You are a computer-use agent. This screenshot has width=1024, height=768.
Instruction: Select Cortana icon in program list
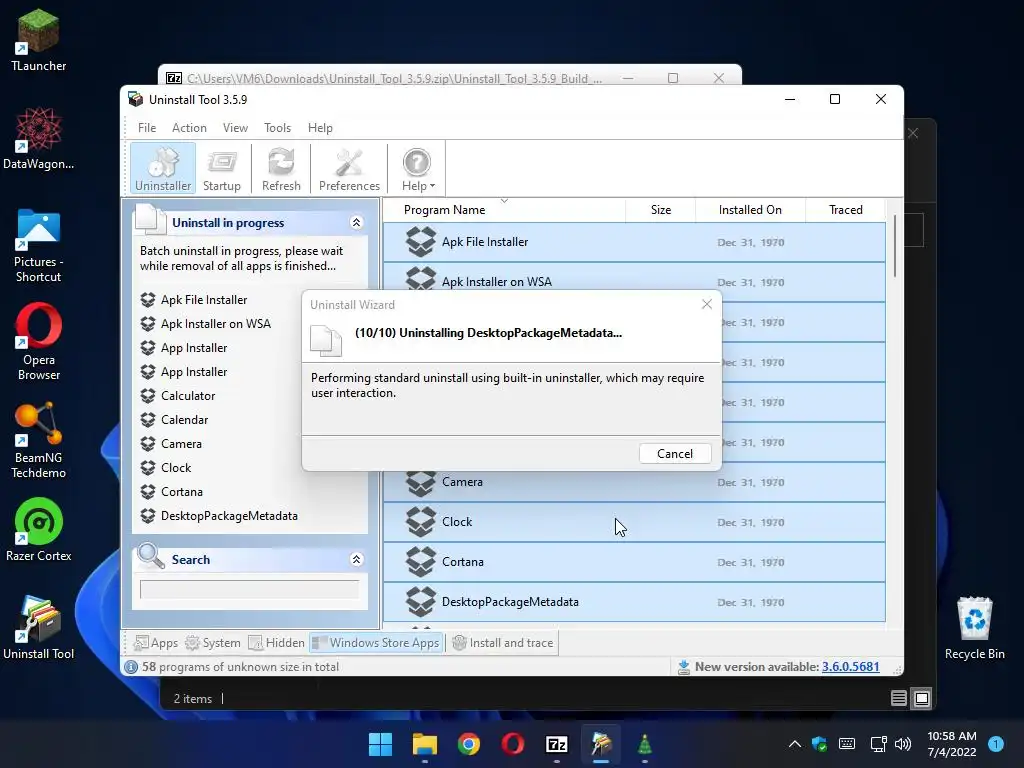[x=421, y=562]
